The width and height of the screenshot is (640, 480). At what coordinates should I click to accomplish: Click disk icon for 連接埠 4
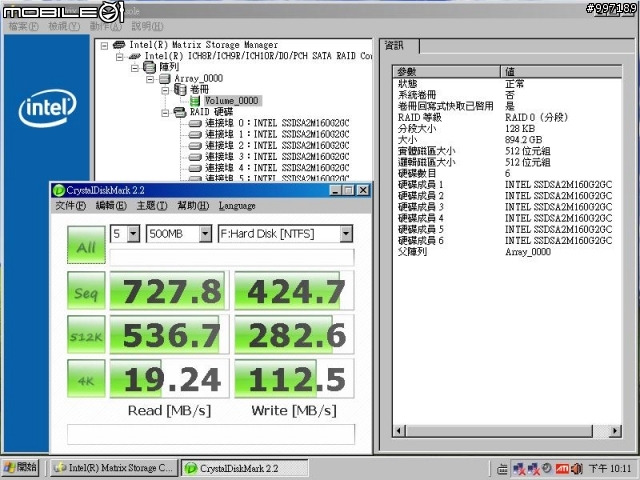pyautogui.click(x=195, y=168)
